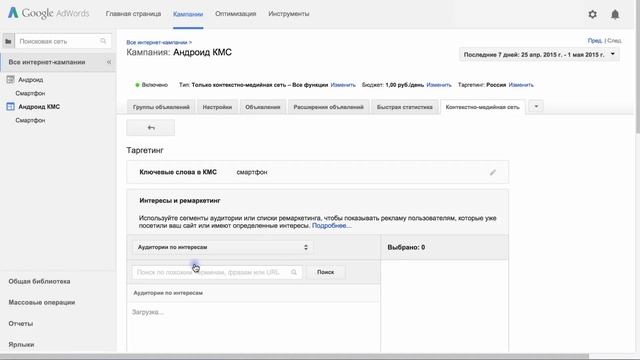The width and height of the screenshot is (640, 360).
Task: Switch to Группы объявлений tab
Action: [161, 107]
